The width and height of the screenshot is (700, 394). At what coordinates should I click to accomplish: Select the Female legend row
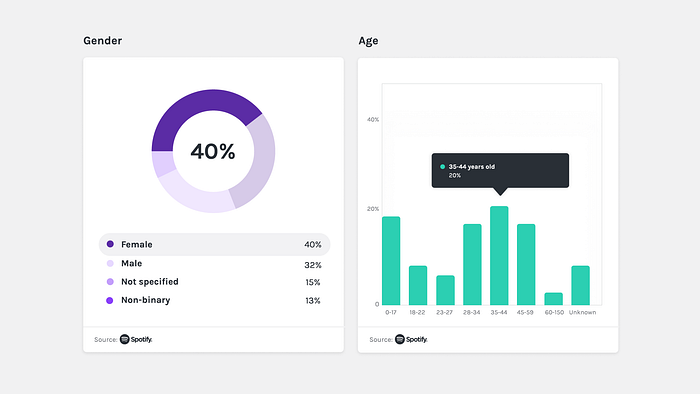[x=214, y=245]
